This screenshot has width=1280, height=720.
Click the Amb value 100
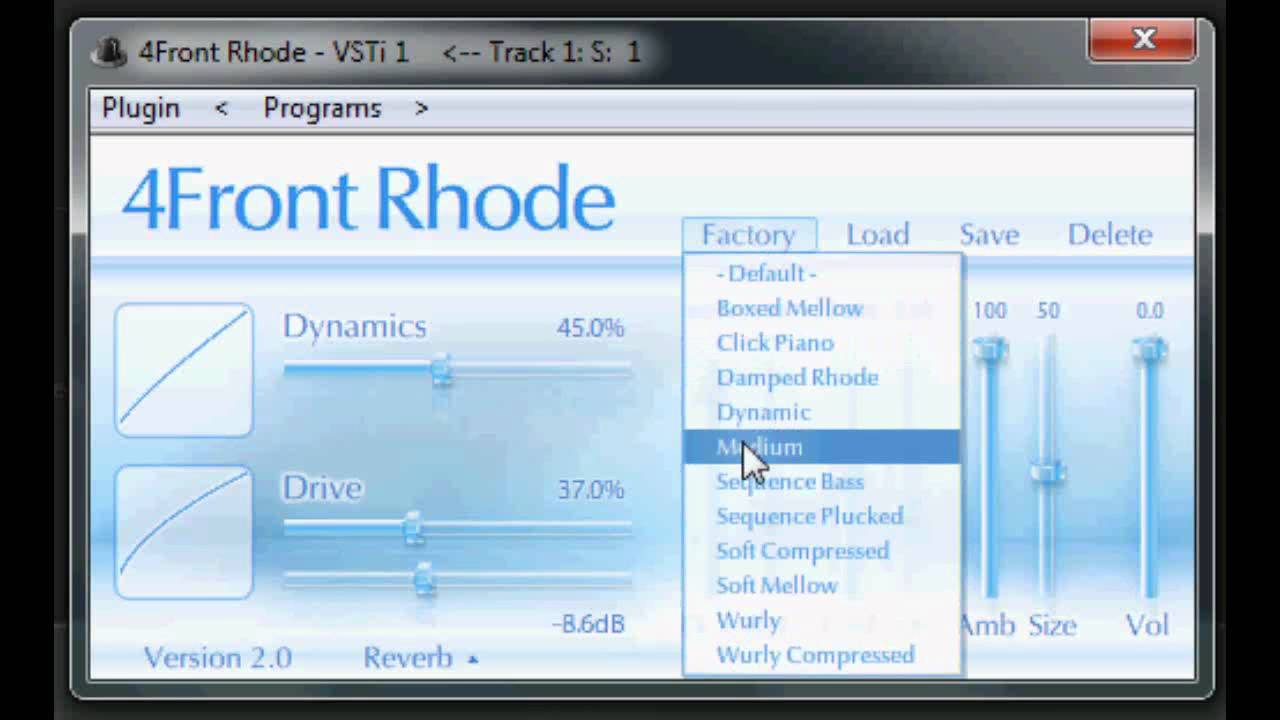point(990,311)
